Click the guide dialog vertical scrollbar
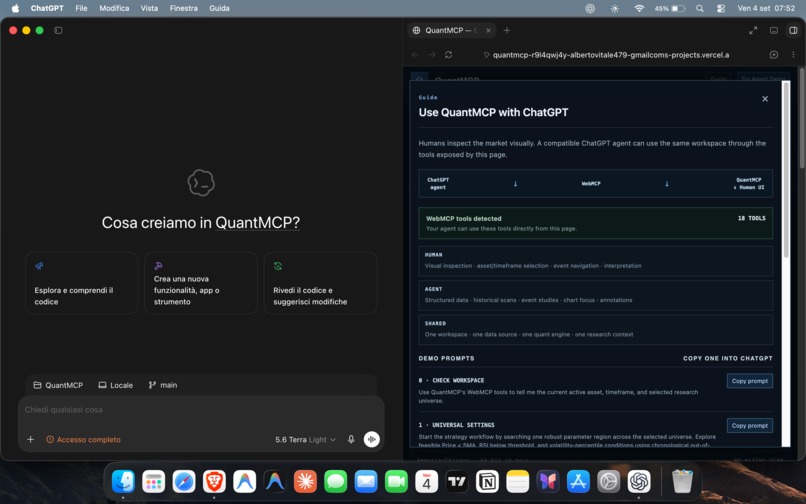This screenshot has height=504, width=806. (x=785, y=170)
